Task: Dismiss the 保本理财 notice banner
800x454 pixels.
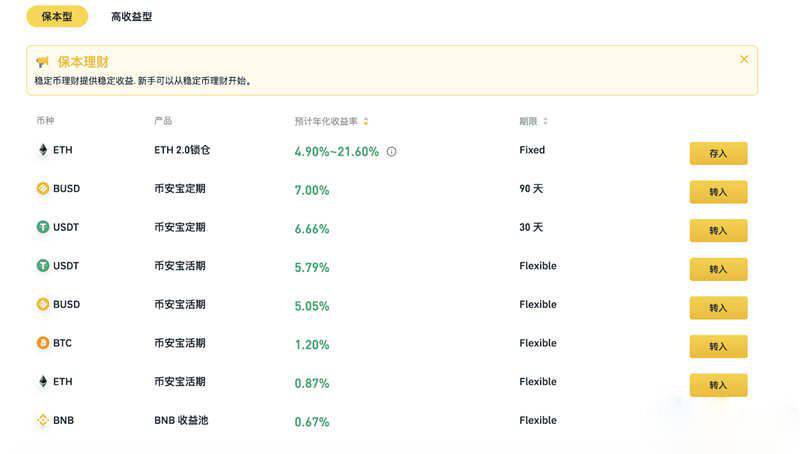Action: (x=744, y=59)
